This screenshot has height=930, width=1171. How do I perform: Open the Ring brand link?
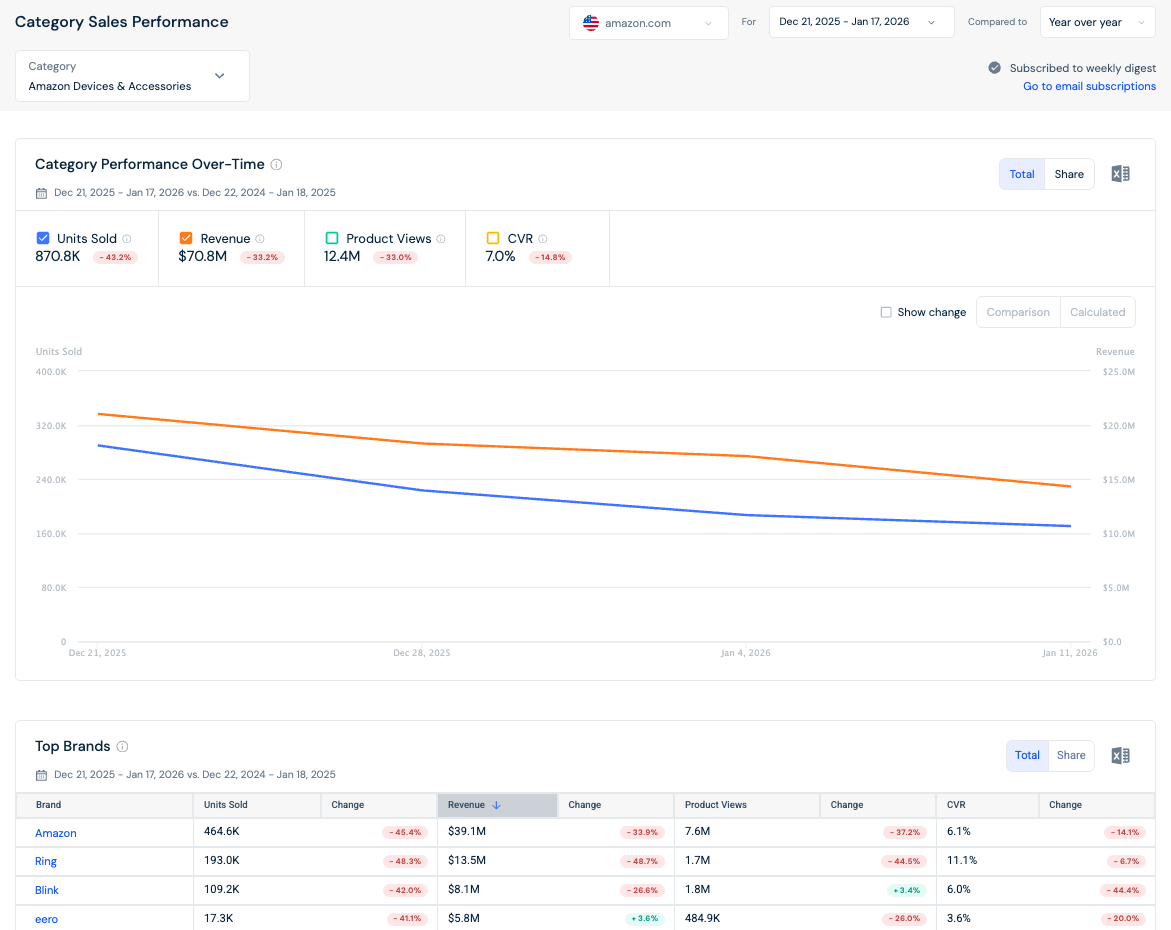[x=46, y=861]
